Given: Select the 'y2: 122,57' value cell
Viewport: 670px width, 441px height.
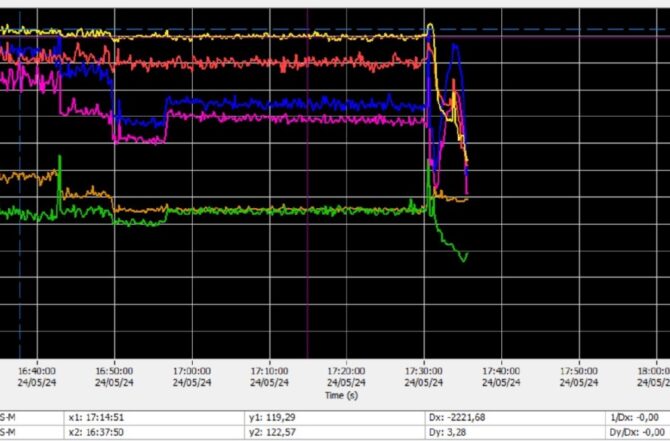Looking at the screenshot, I should point(335,432).
